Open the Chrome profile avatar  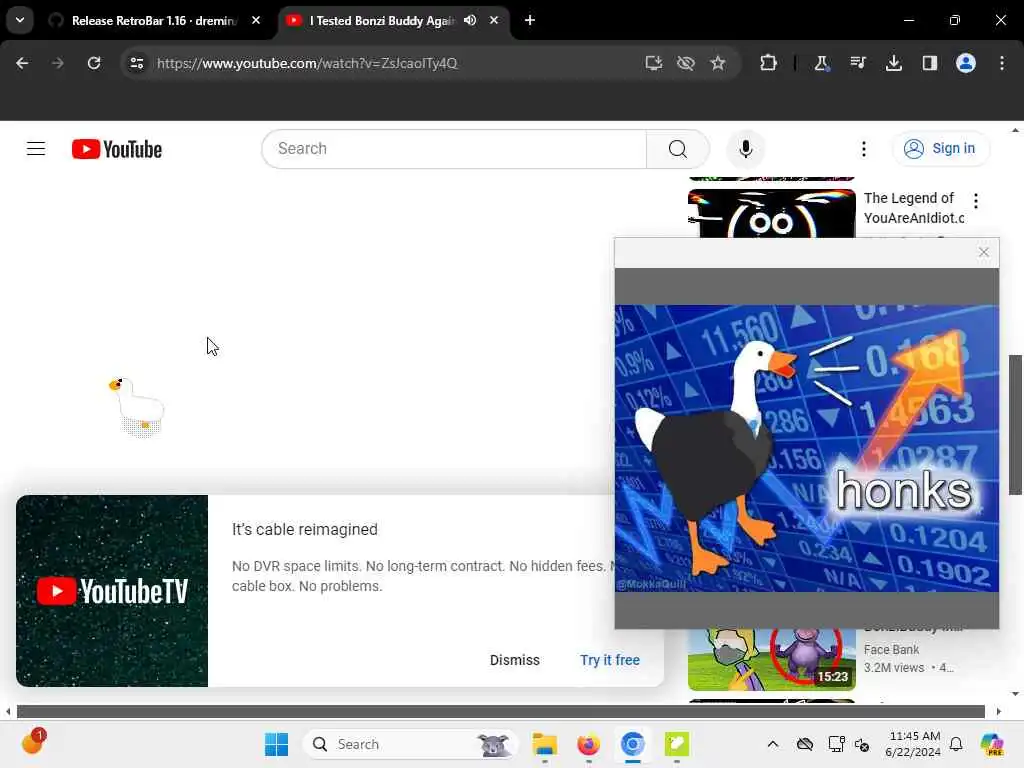pyautogui.click(x=966, y=63)
